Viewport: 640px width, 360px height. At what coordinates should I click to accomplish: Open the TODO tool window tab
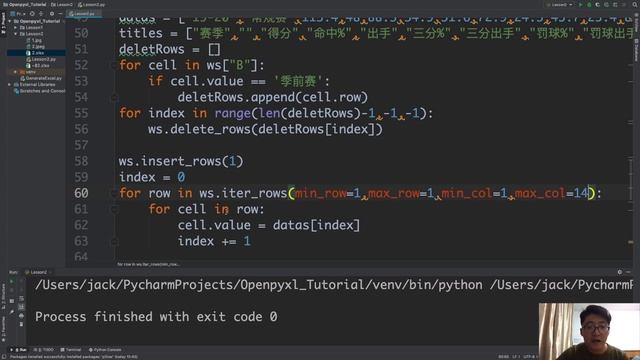click(x=44, y=350)
